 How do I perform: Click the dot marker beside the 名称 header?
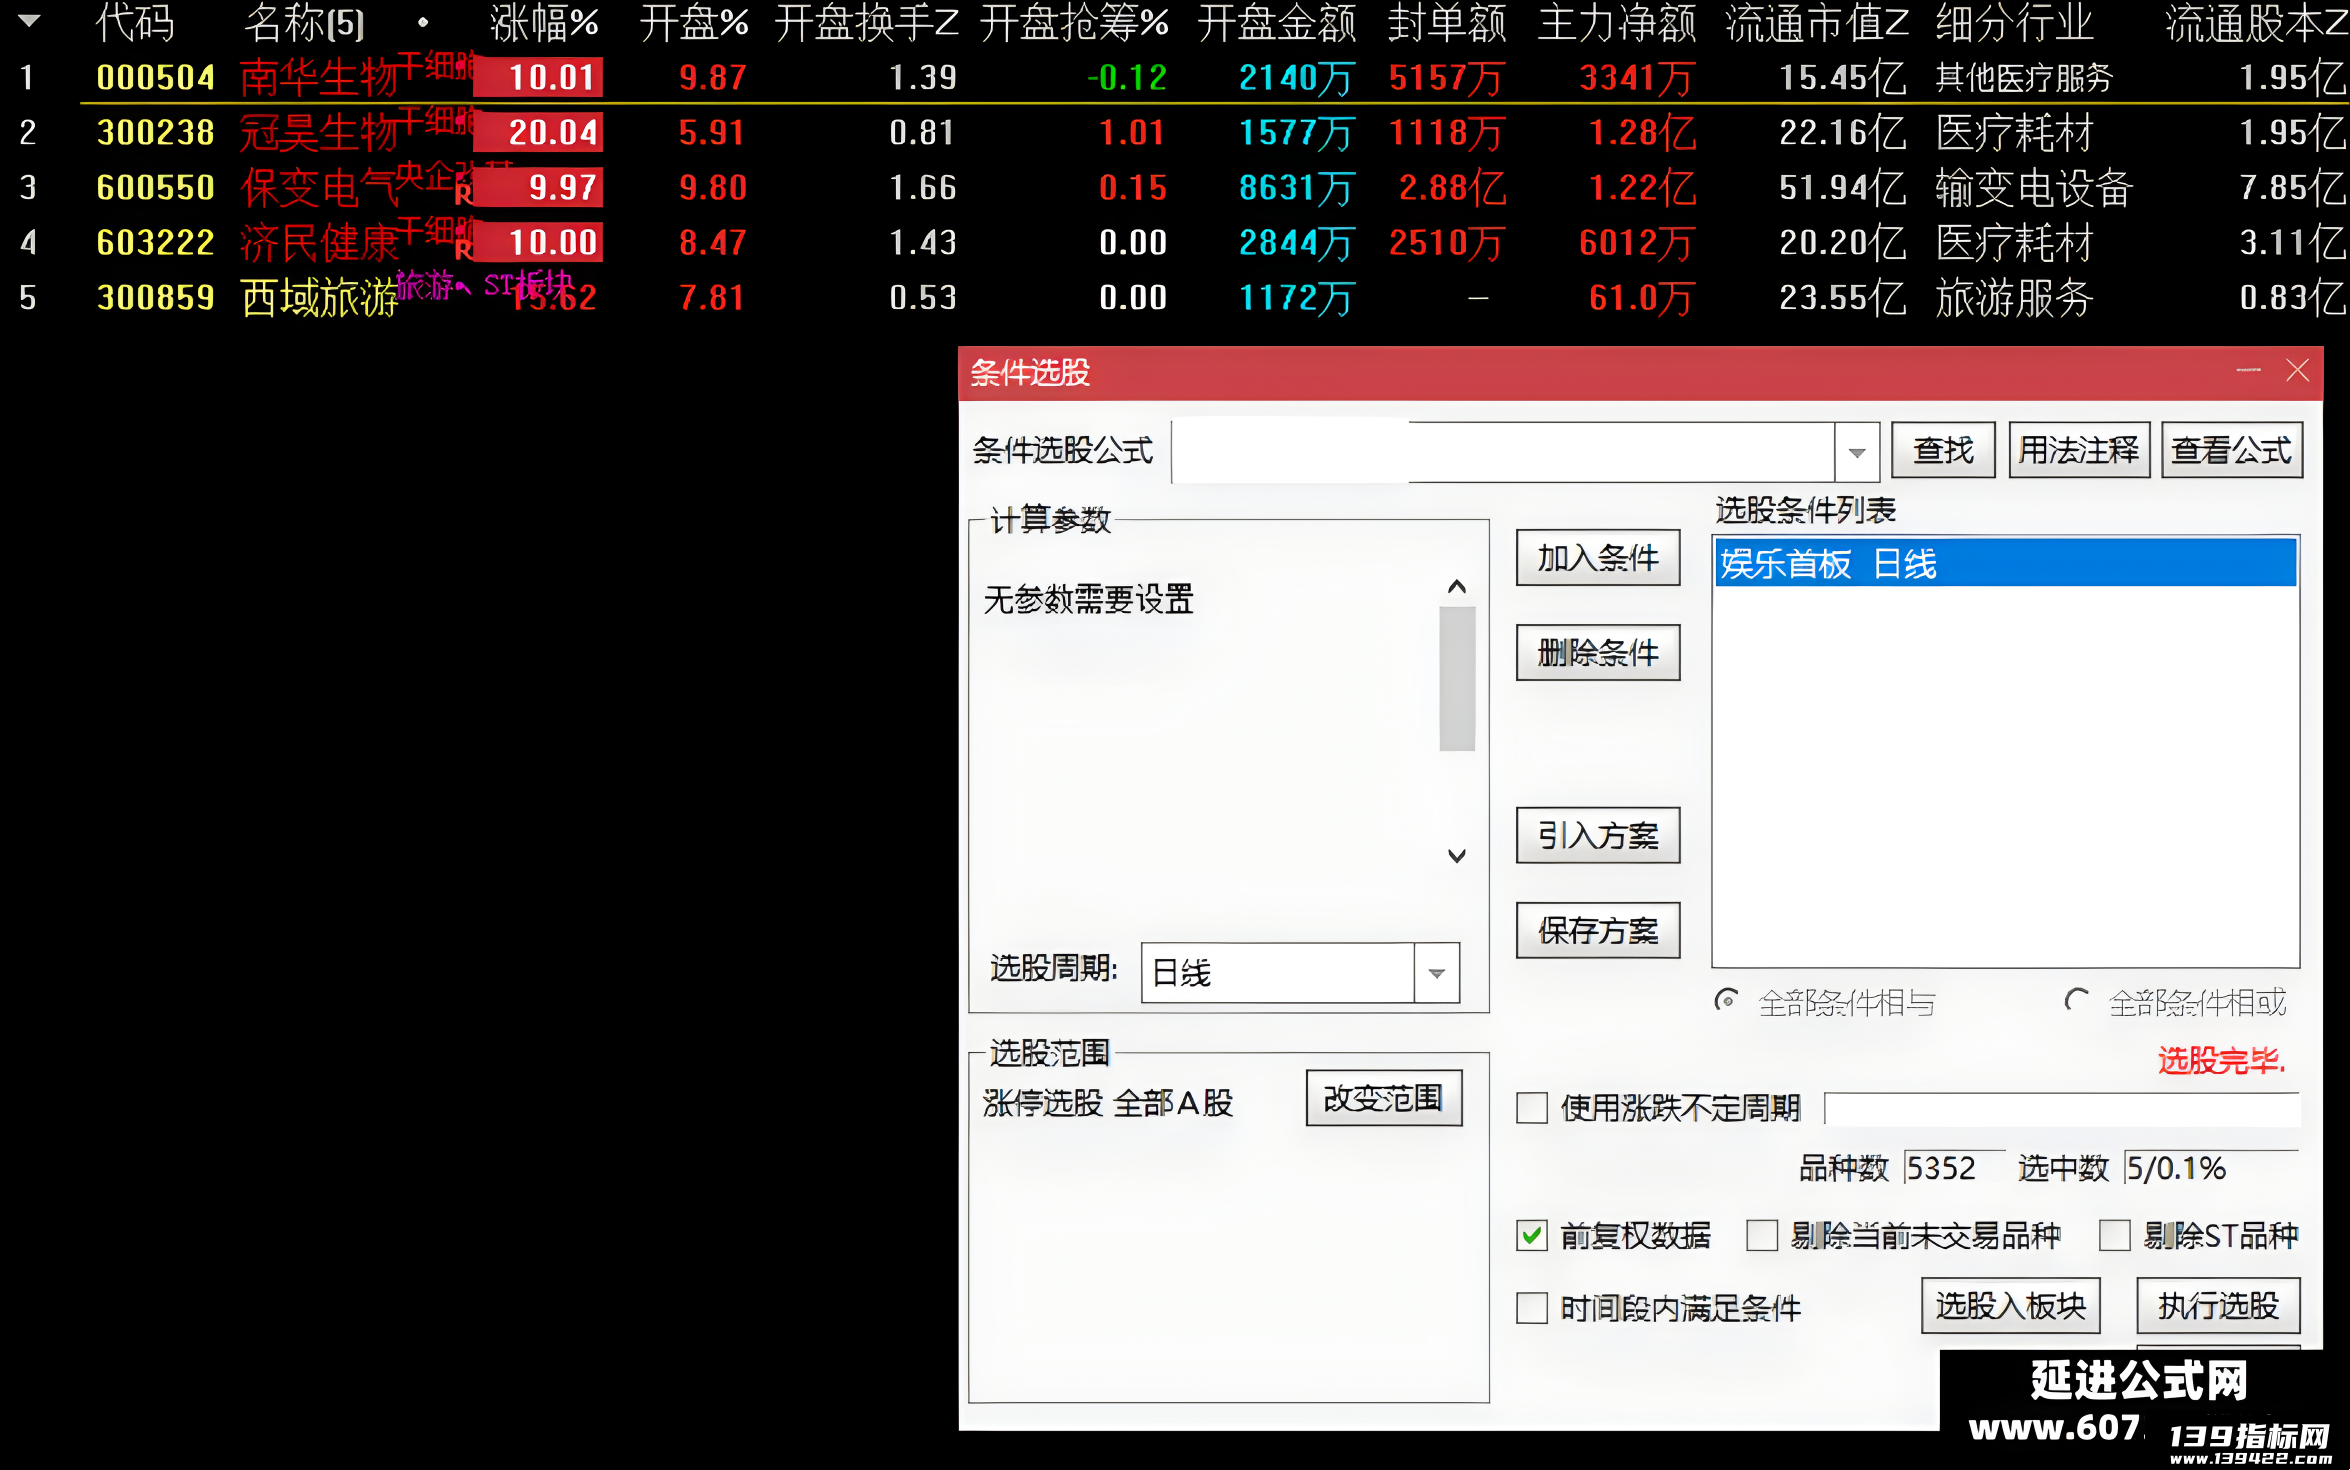click(x=423, y=22)
